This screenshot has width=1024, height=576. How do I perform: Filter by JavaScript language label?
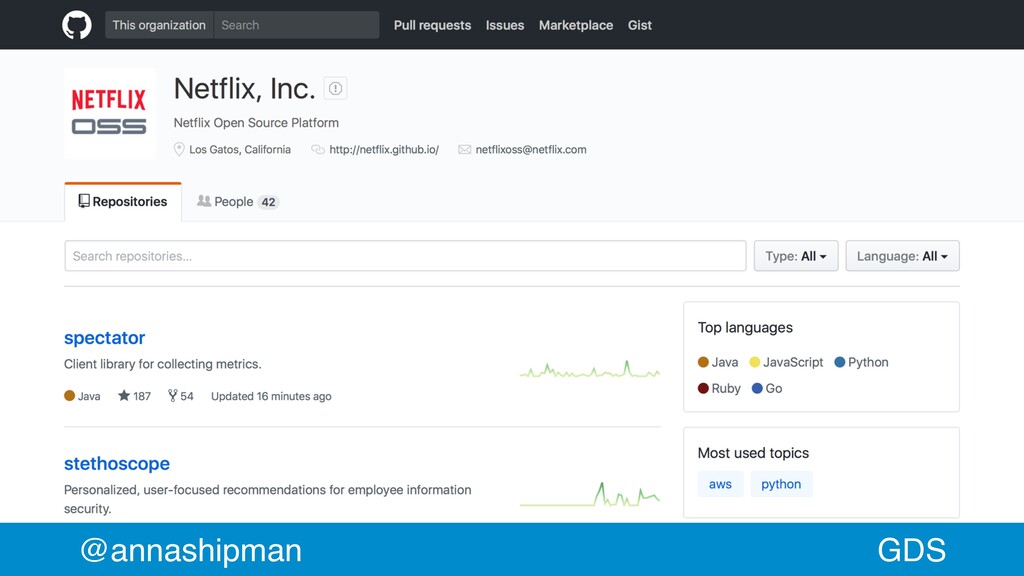[793, 362]
